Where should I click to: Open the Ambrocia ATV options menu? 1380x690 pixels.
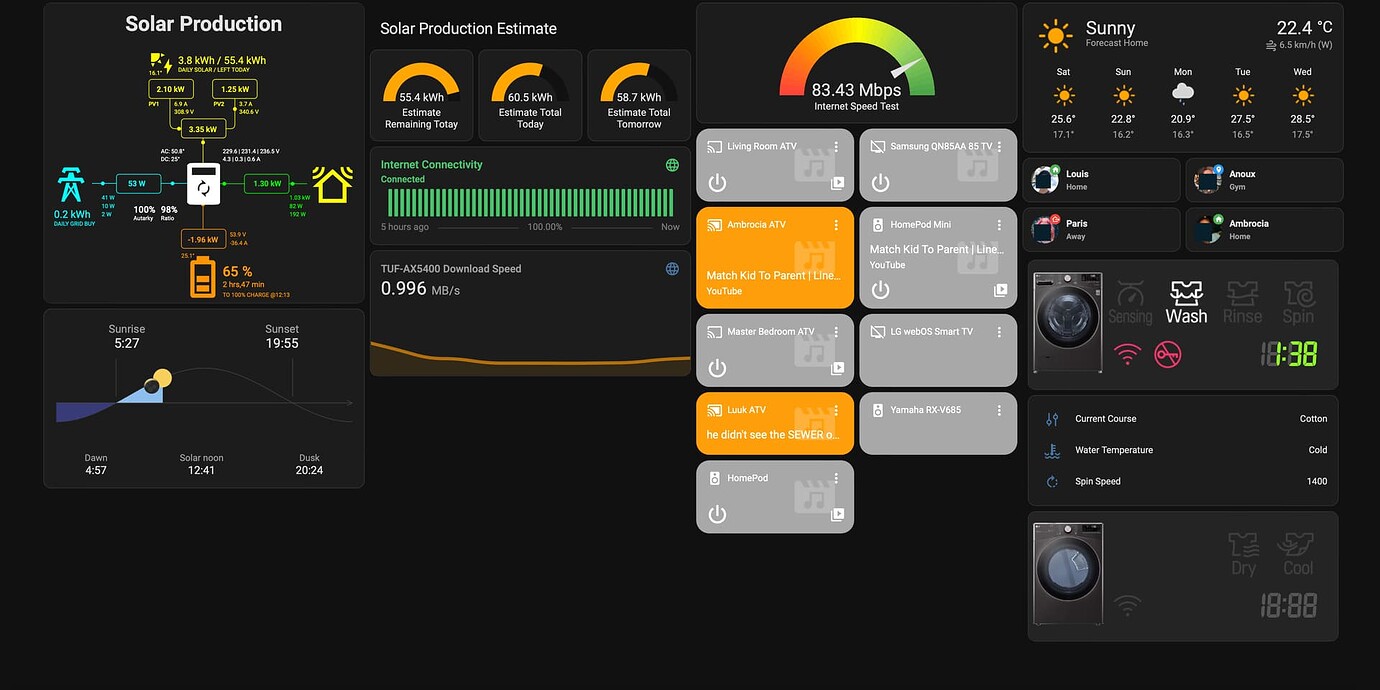pos(838,224)
